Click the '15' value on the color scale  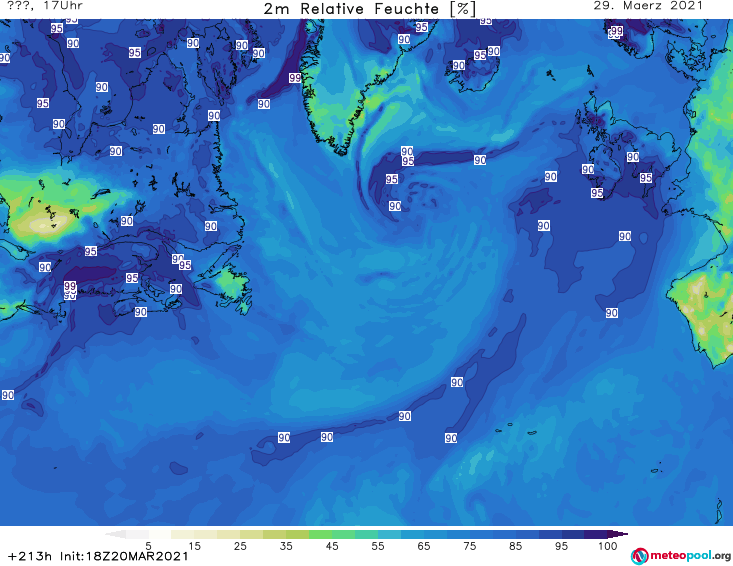coord(194,546)
